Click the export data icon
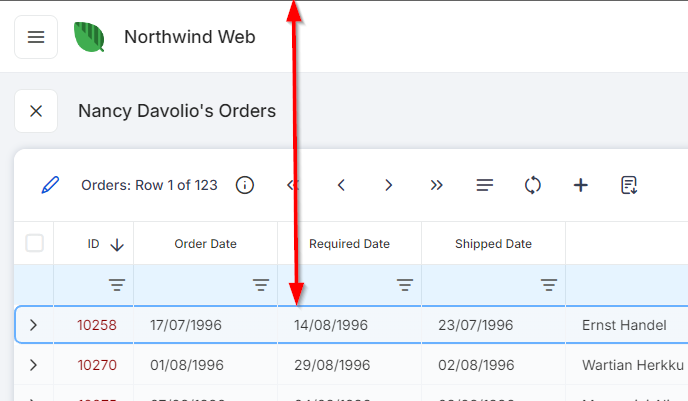Viewport: 688px width, 401px height. point(629,185)
